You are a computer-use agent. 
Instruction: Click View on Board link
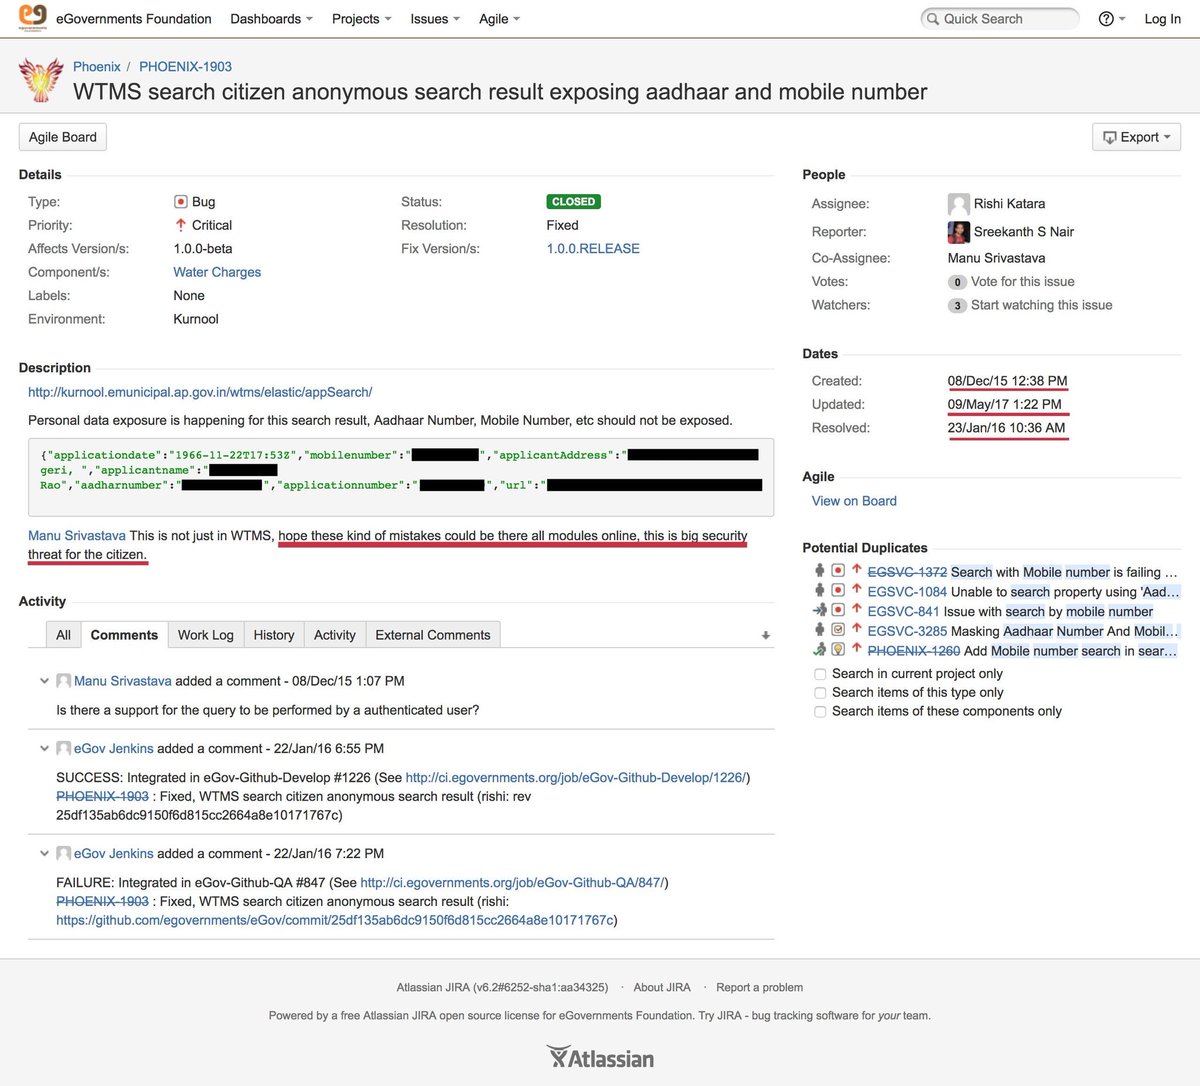[x=854, y=501]
